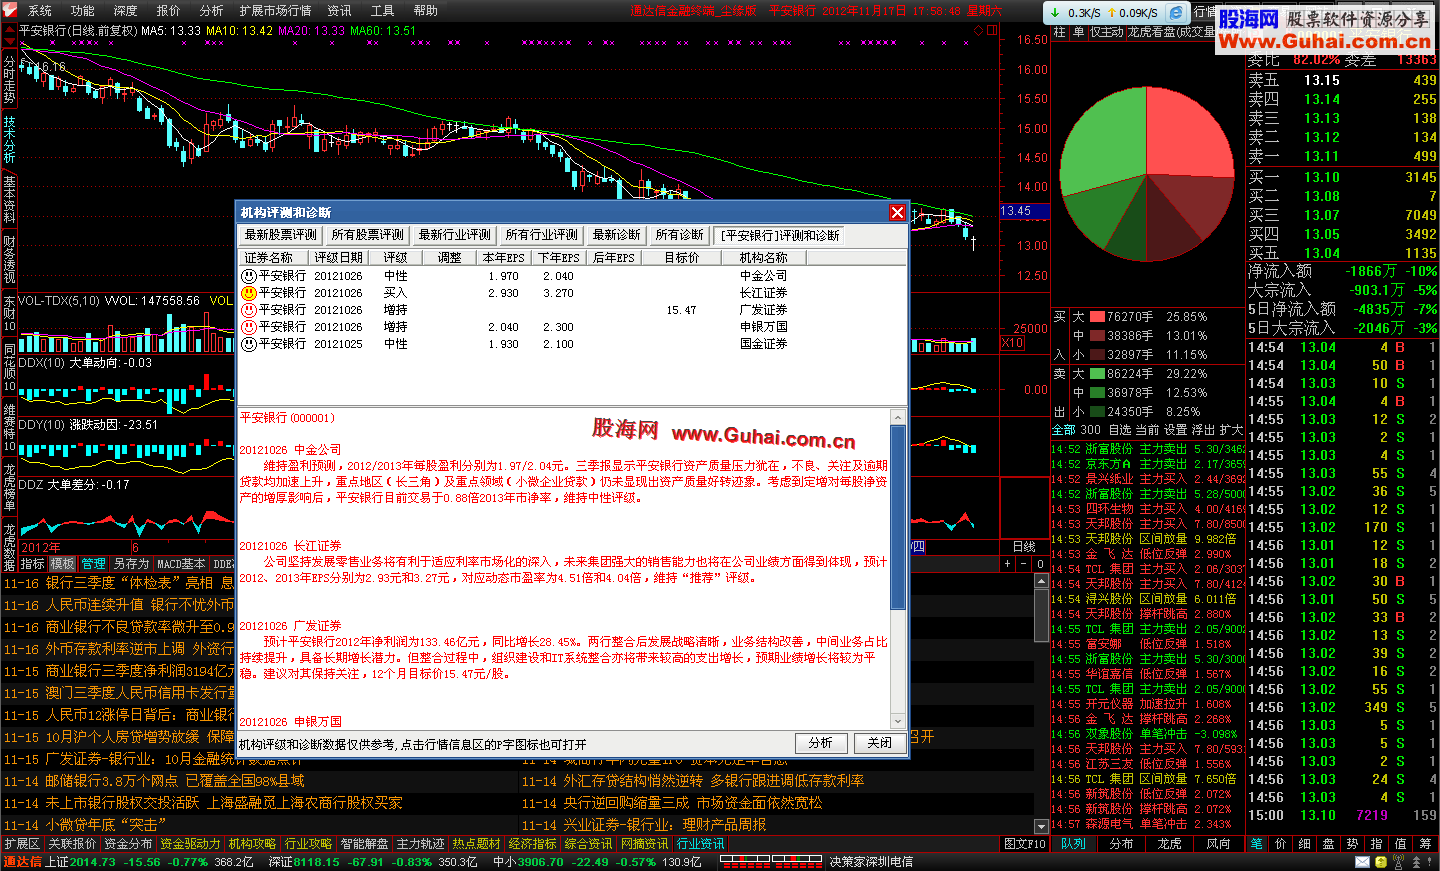Viewport: 1440px width, 871px height.
Task: Select [平安银行]评测和诊断 tab
Action: click(780, 235)
